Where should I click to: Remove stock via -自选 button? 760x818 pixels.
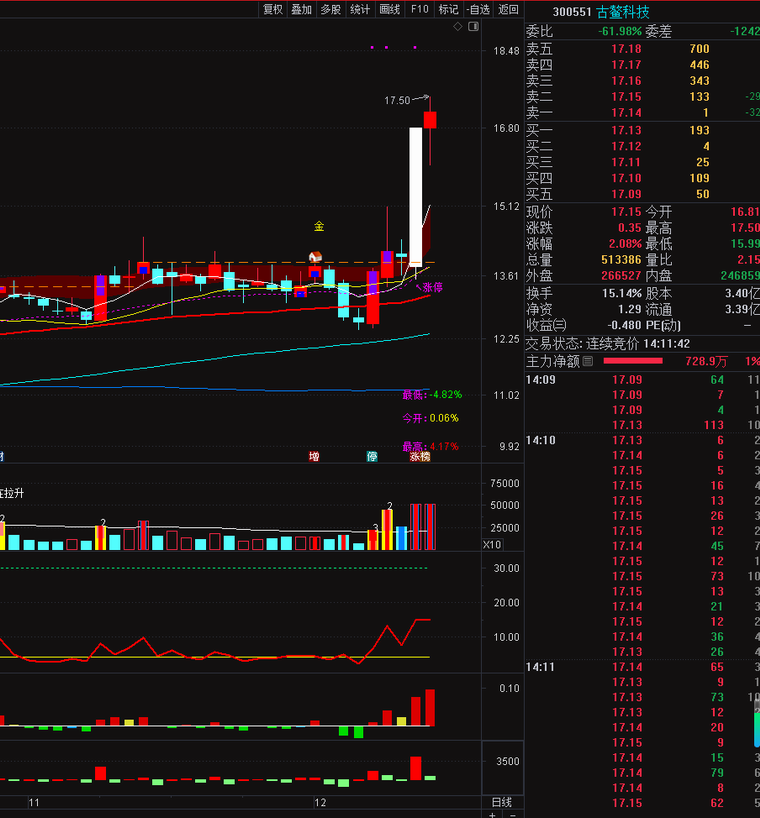[x=479, y=9]
